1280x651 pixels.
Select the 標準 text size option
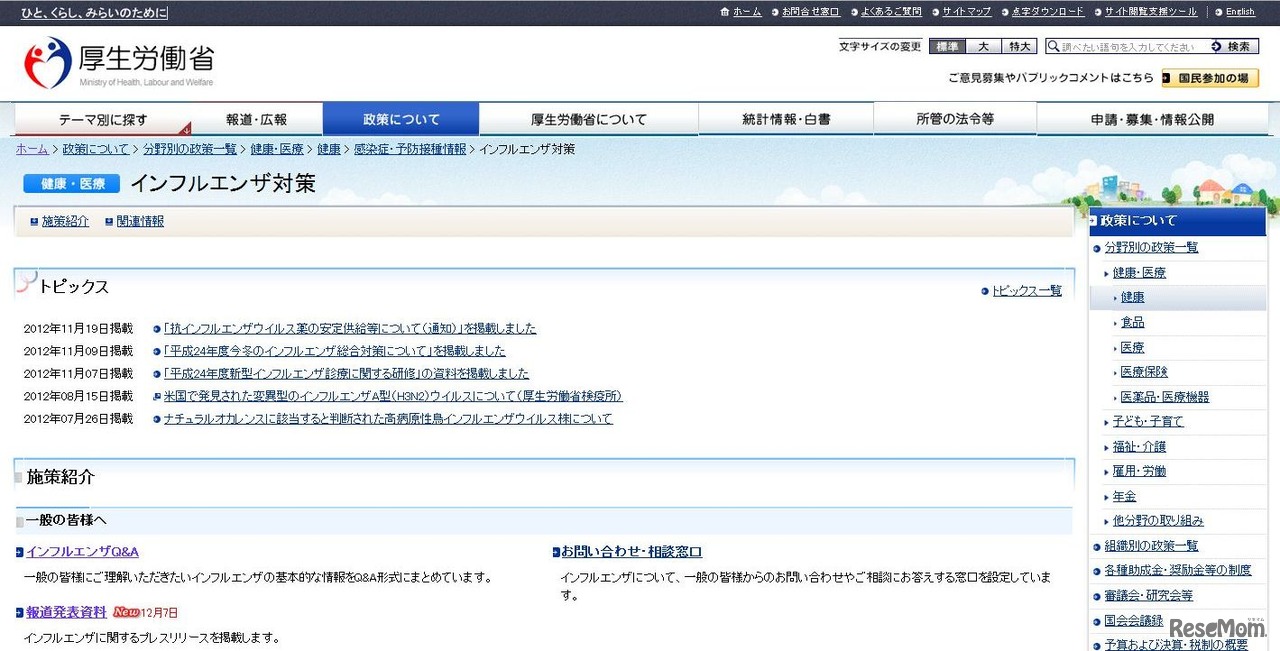(945, 46)
